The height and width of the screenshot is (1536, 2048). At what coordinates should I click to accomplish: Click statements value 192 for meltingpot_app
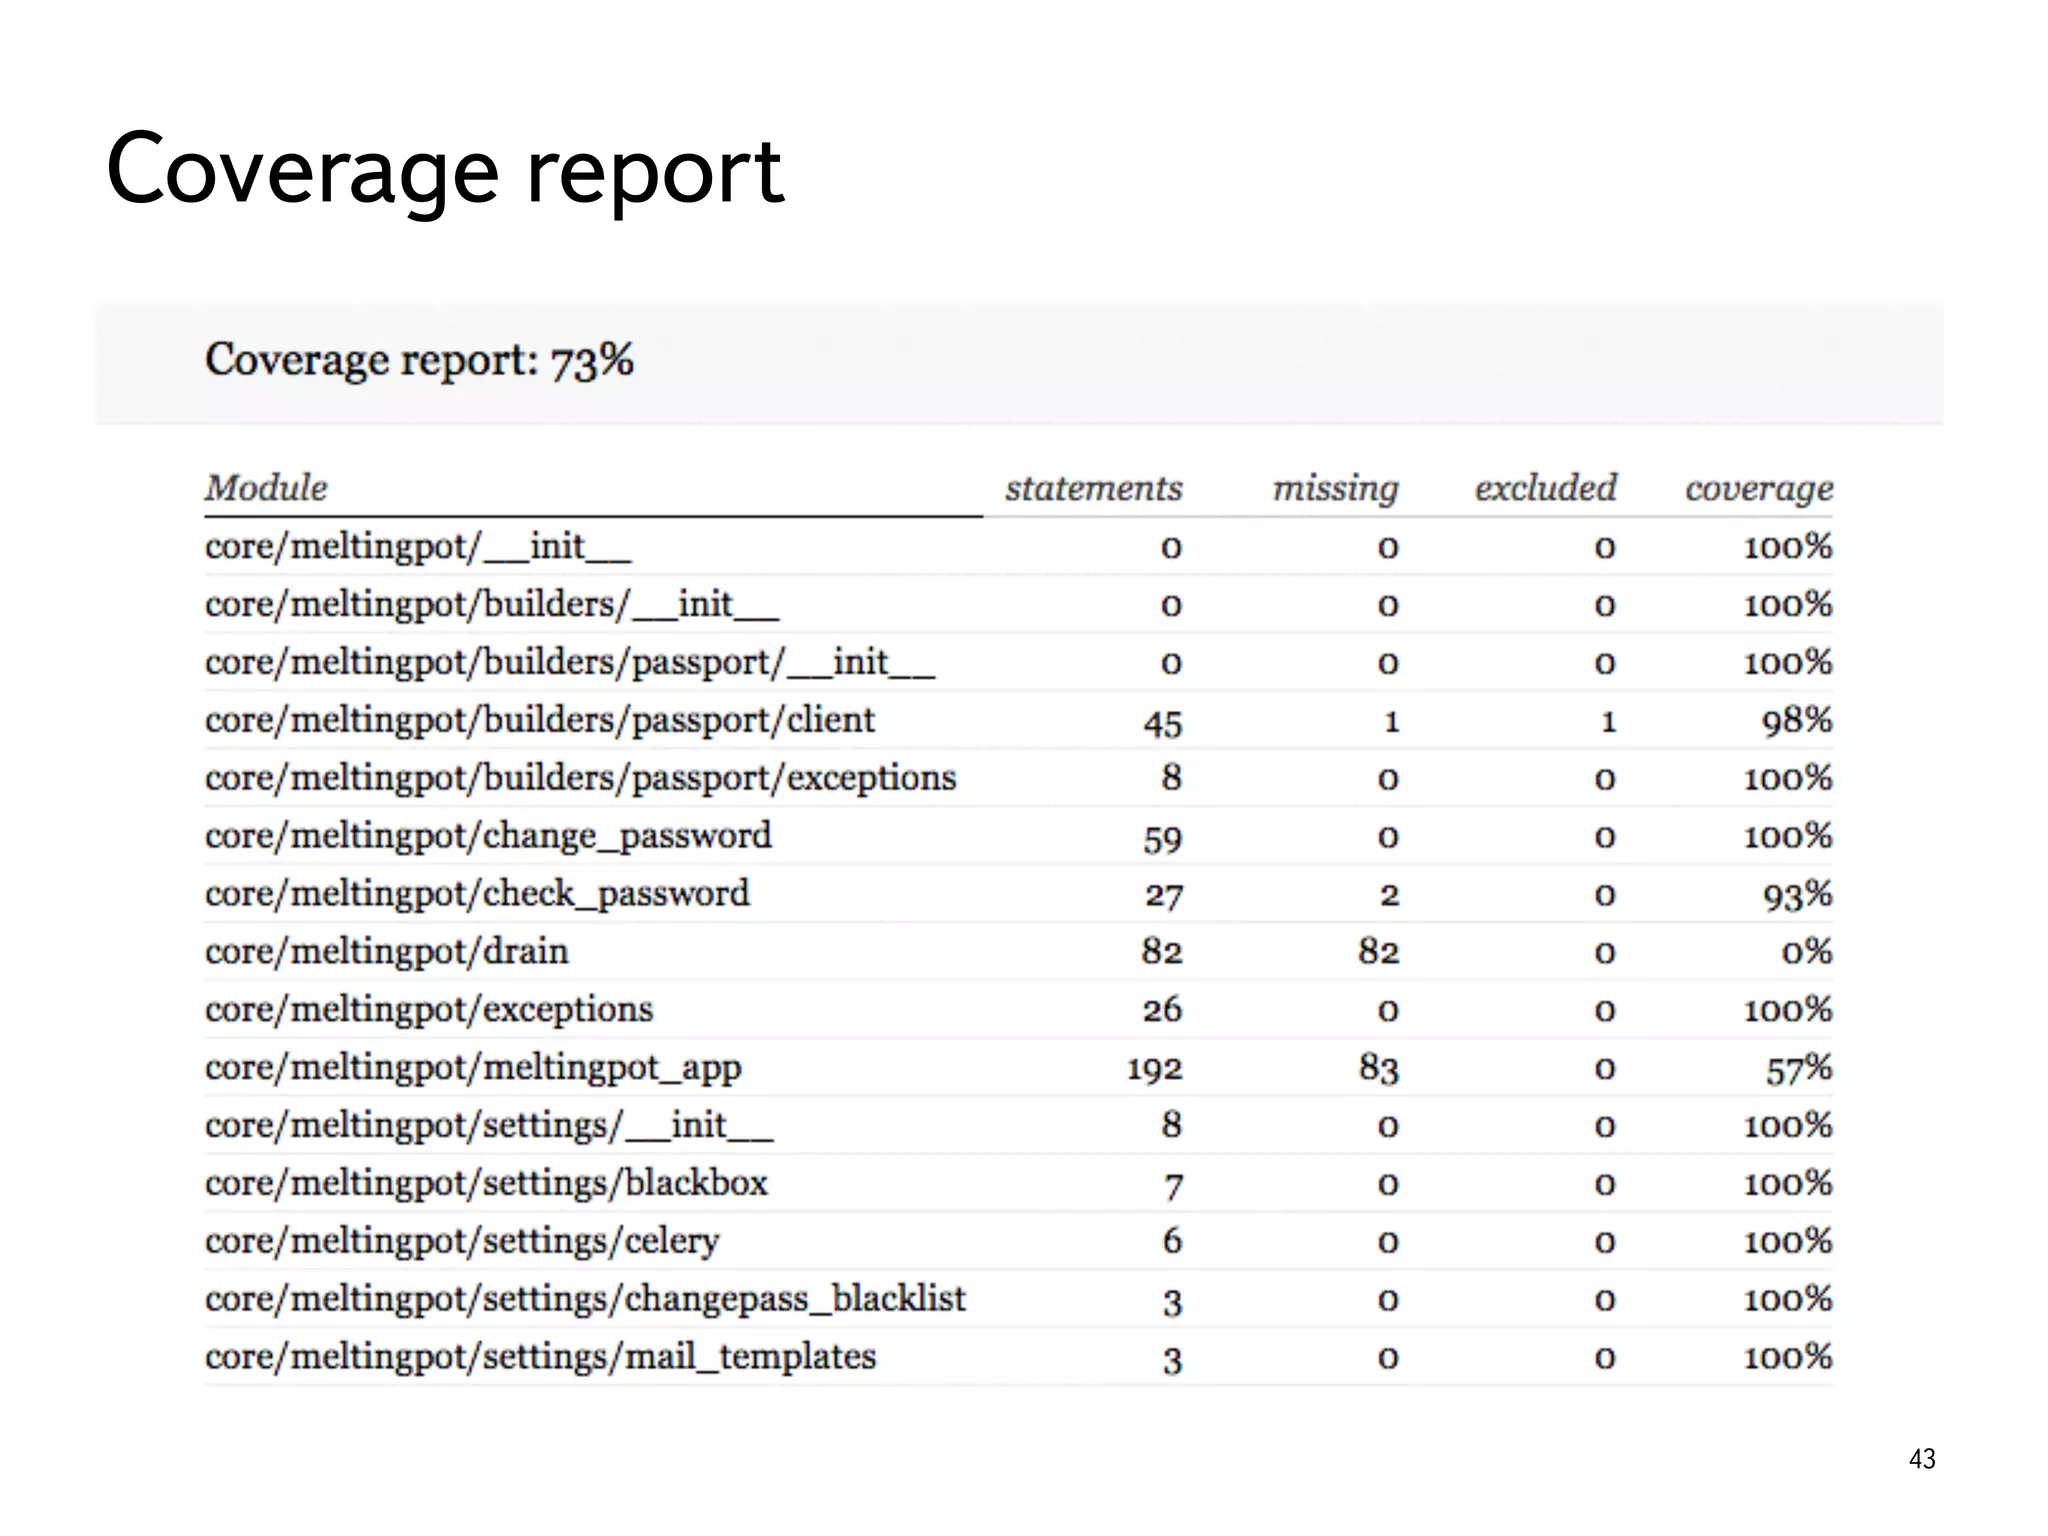pos(1155,1069)
